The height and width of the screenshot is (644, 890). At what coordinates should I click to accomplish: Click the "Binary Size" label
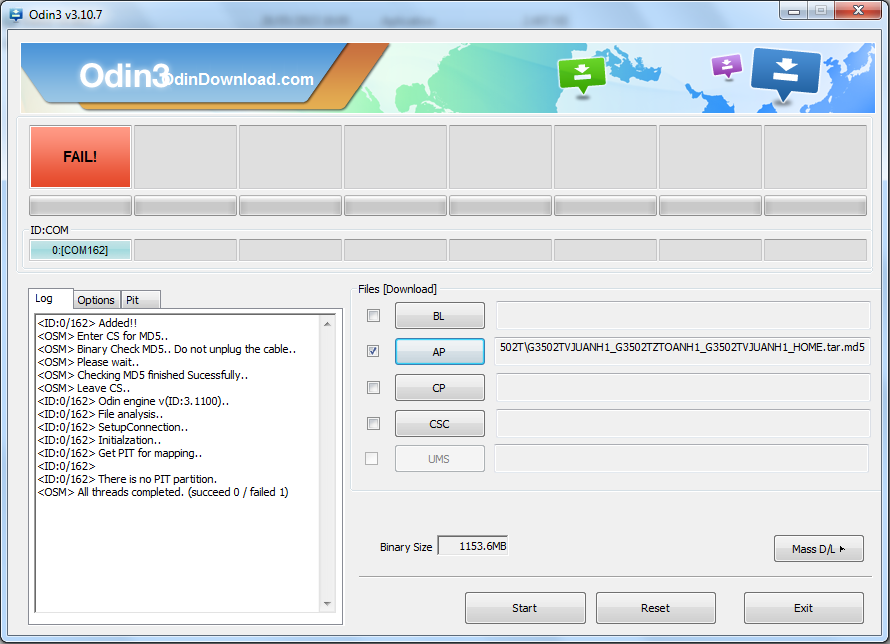coord(406,547)
